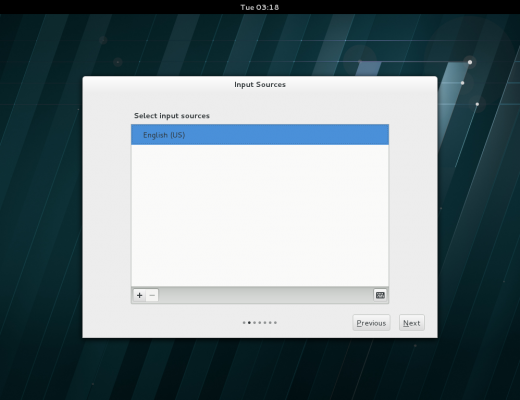Remove selected input source with minus button
520x400 pixels.
click(x=152, y=295)
